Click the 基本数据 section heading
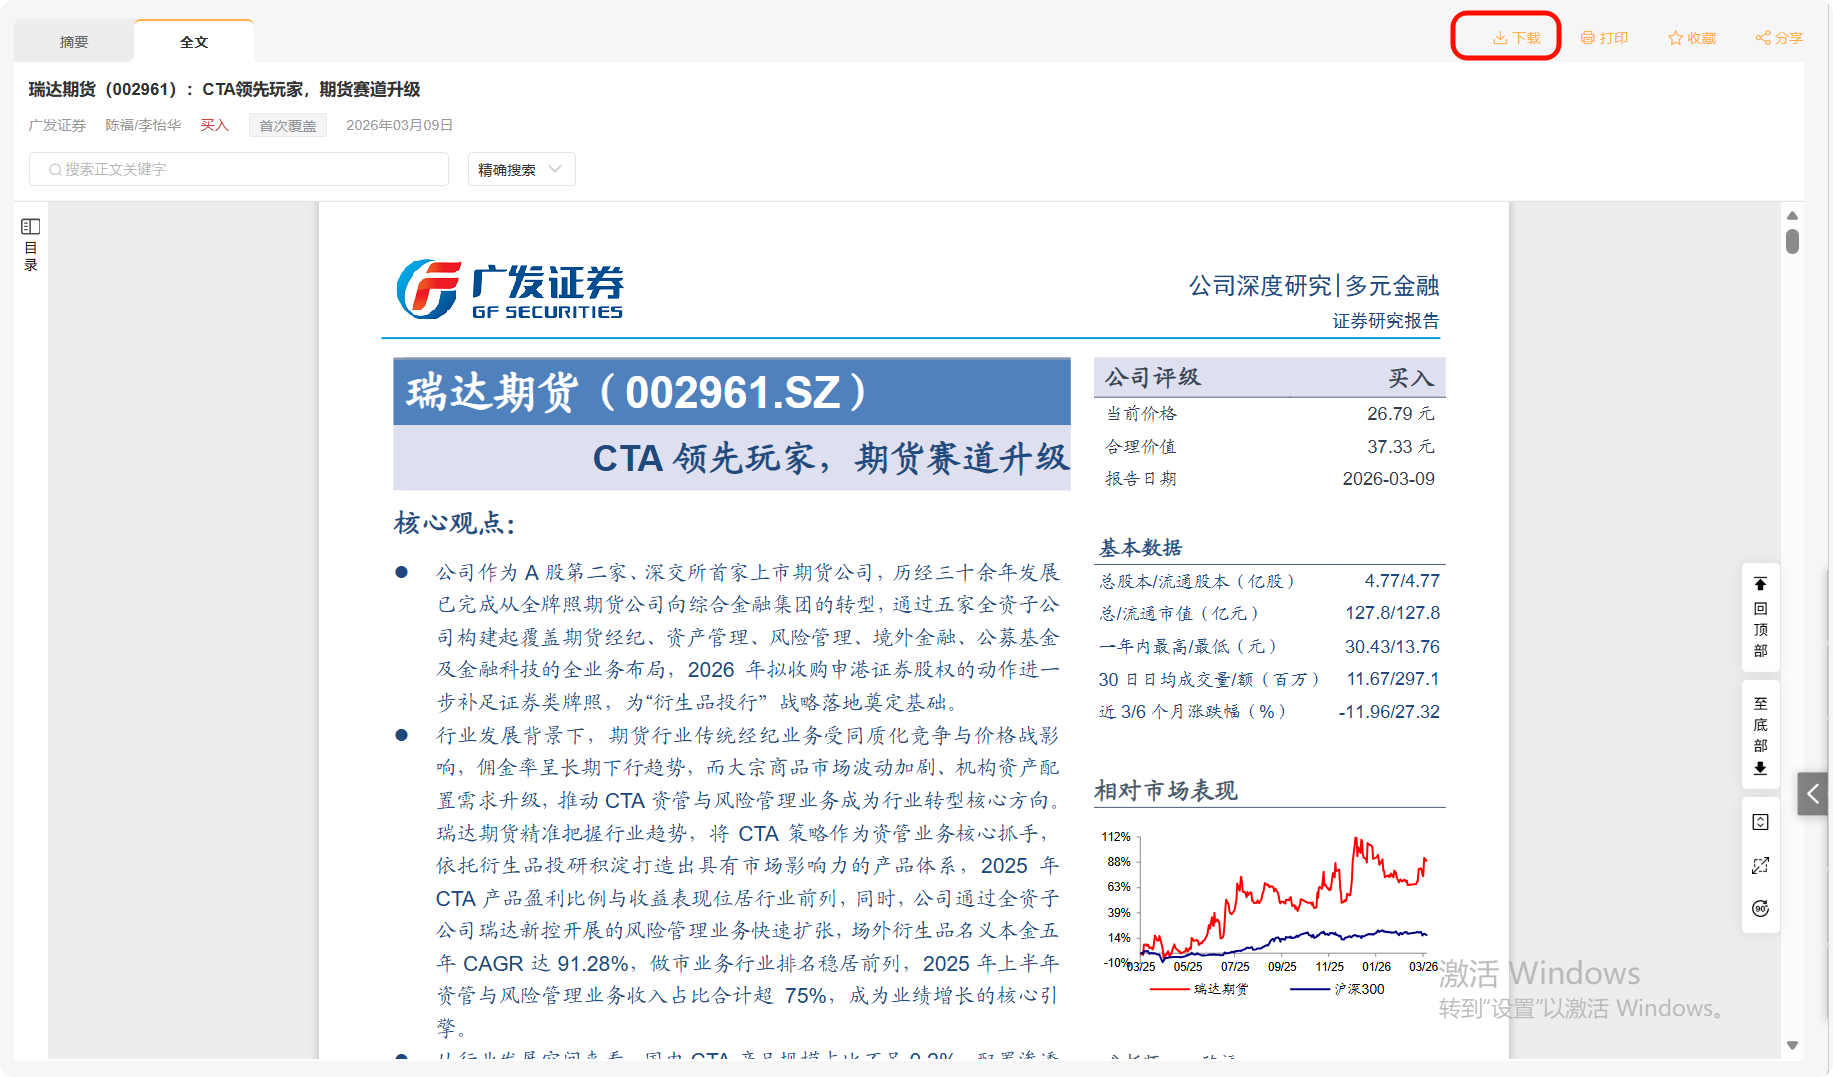 tap(1141, 548)
